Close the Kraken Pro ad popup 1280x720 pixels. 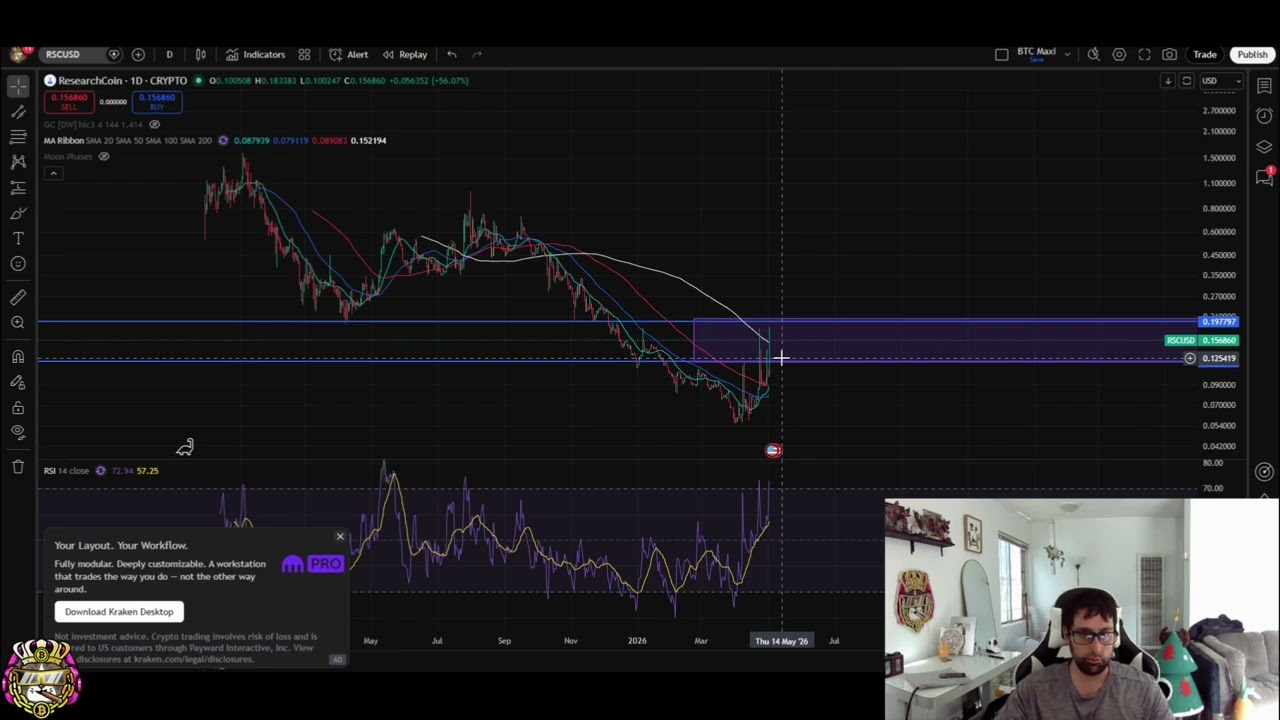[340, 537]
